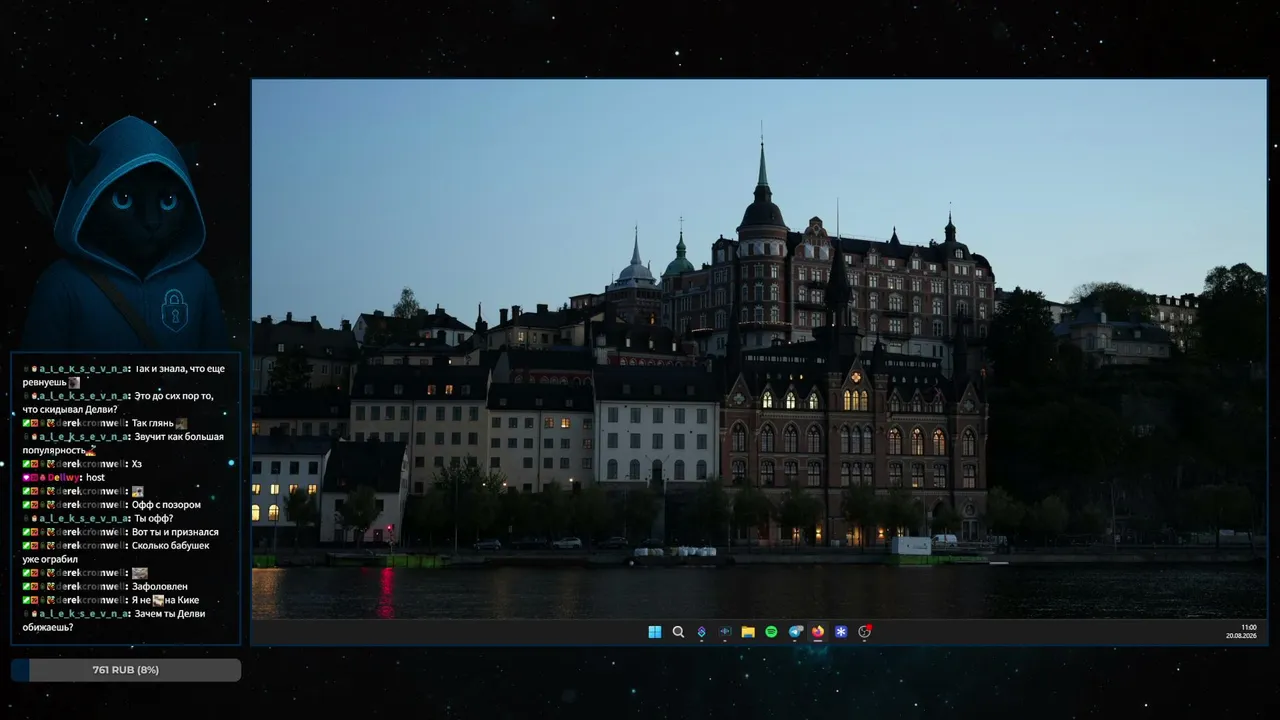Click "Звучит как большая" chat message
The height and width of the screenshot is (720, 1280).
178,437
